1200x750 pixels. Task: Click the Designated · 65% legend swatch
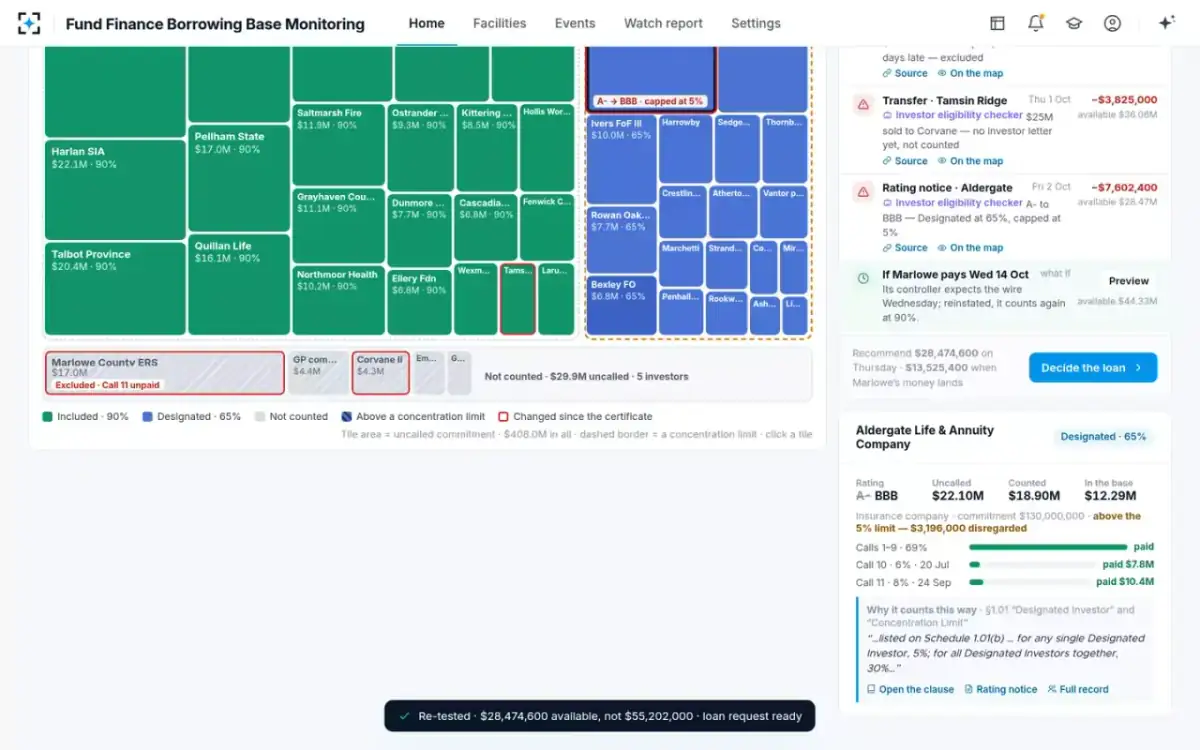point(147,417)
